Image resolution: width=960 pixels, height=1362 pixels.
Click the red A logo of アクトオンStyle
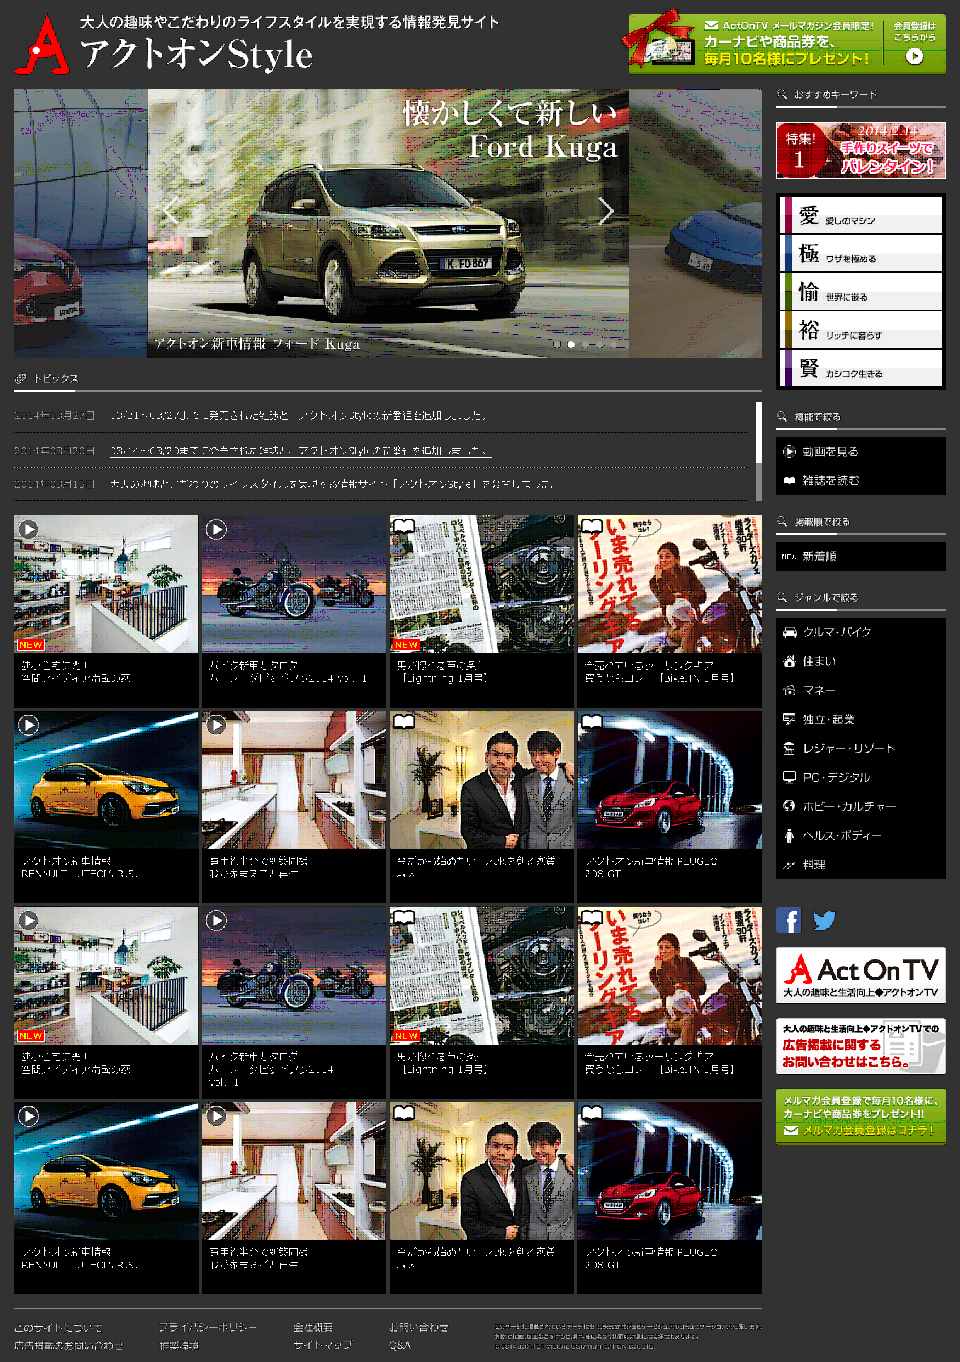point(42,45)
